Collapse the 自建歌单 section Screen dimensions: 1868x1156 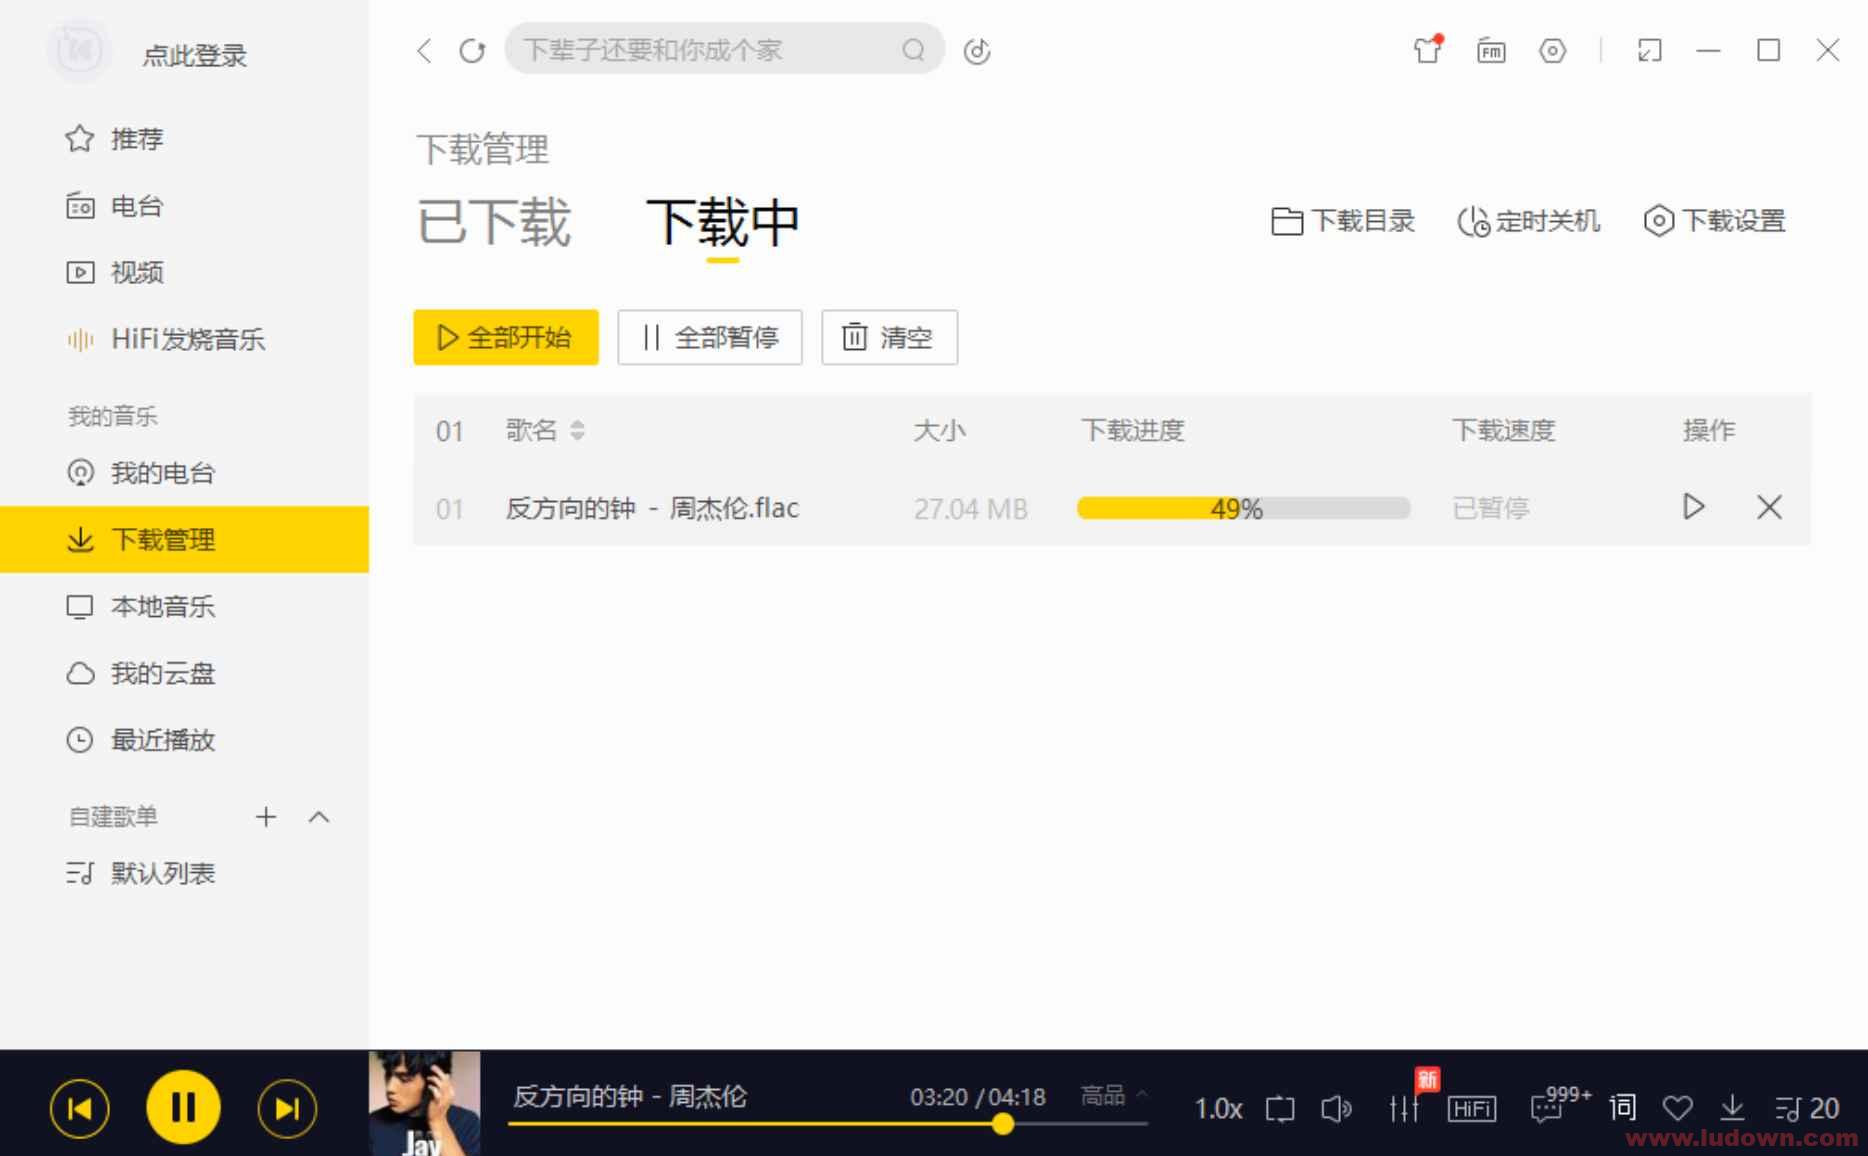click(319, 817)
